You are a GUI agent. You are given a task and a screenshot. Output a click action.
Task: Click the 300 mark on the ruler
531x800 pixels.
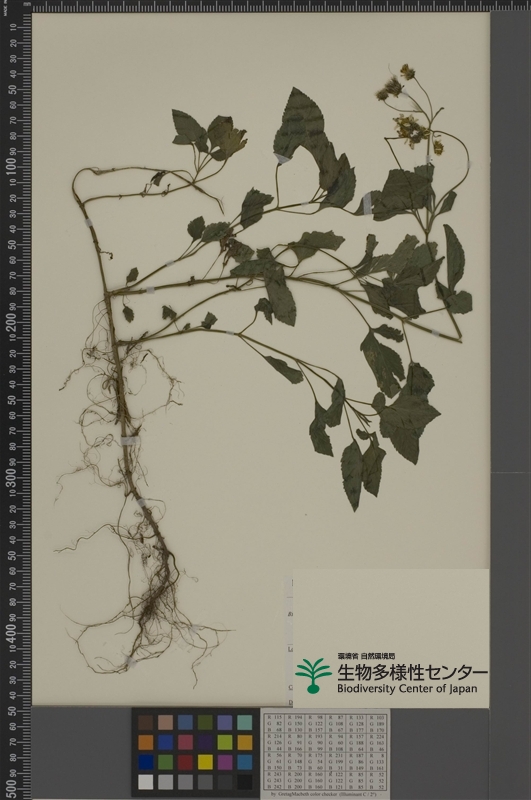[13, 479]
